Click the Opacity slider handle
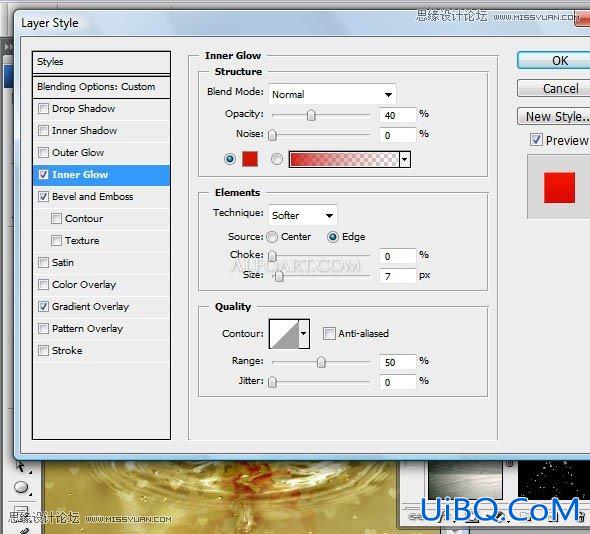Image resolution: width=590 pixels, height=534 pixels. [311, 115]
